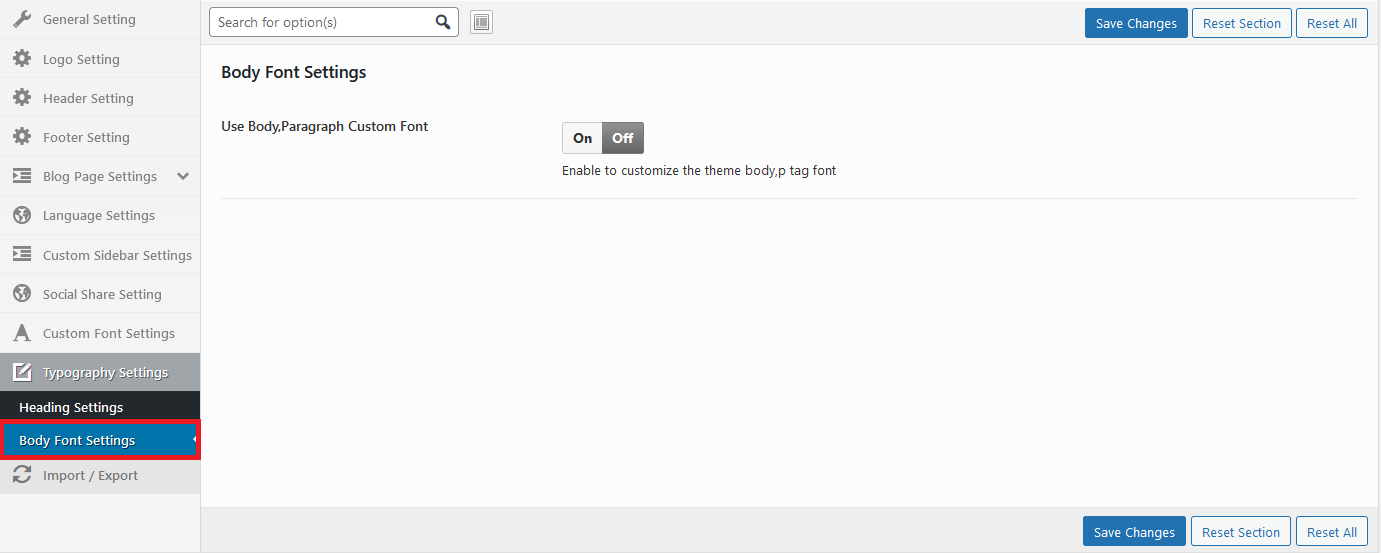Switch the custom font toggle to Off
Viewport: 1381px width, 553px height.
click(x=623, y=138)
